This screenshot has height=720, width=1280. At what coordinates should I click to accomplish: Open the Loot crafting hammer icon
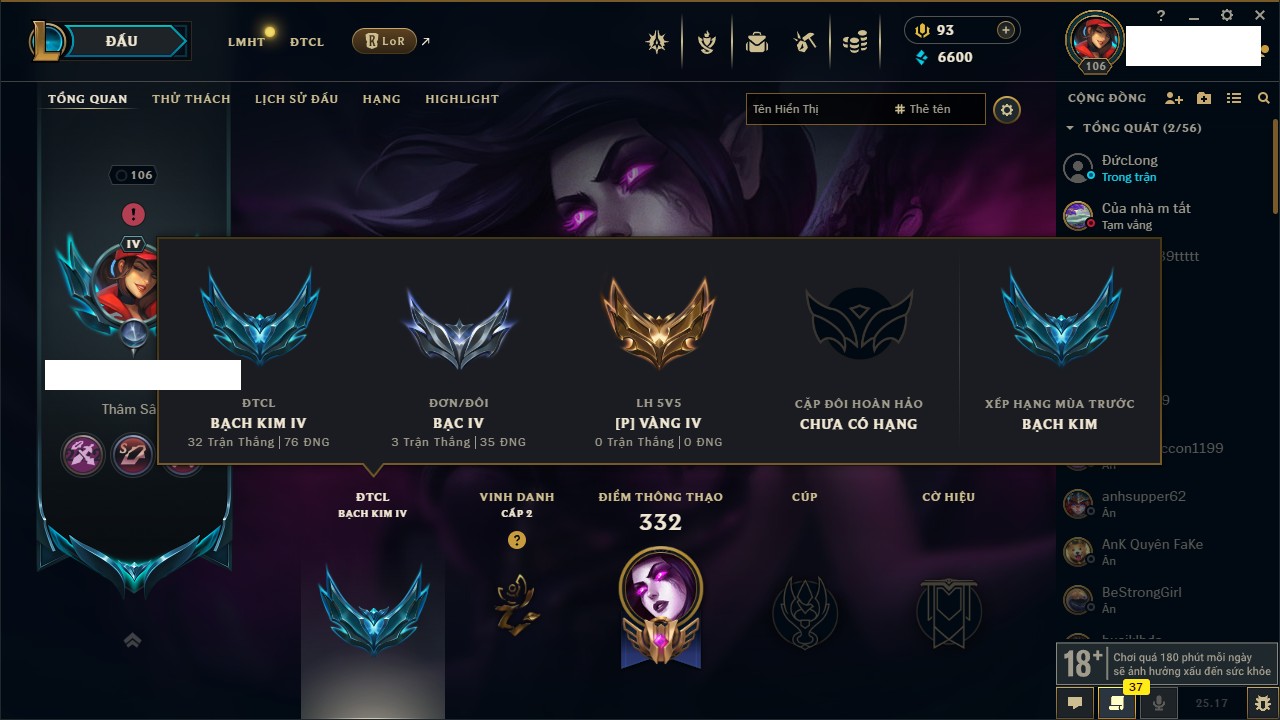pyautogui.click(x=806, y=42)
